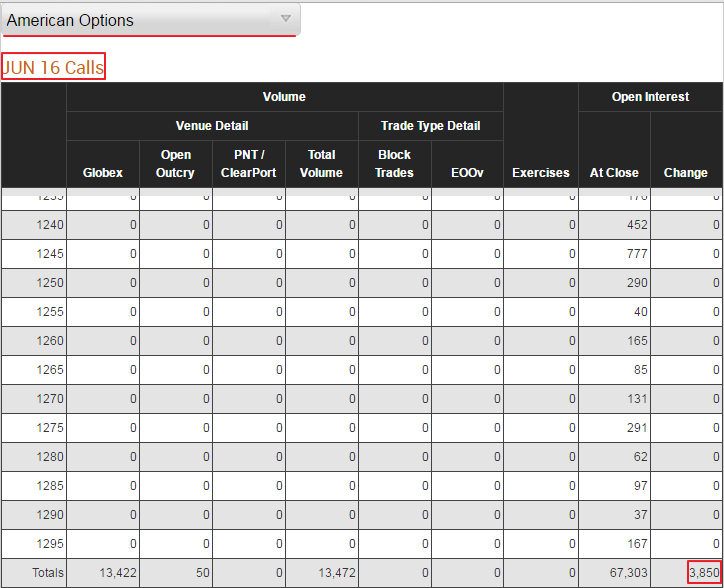This screenshot has width=724, height=588.
Task: Click the Venue Detail header group
Action: point(212,126)
